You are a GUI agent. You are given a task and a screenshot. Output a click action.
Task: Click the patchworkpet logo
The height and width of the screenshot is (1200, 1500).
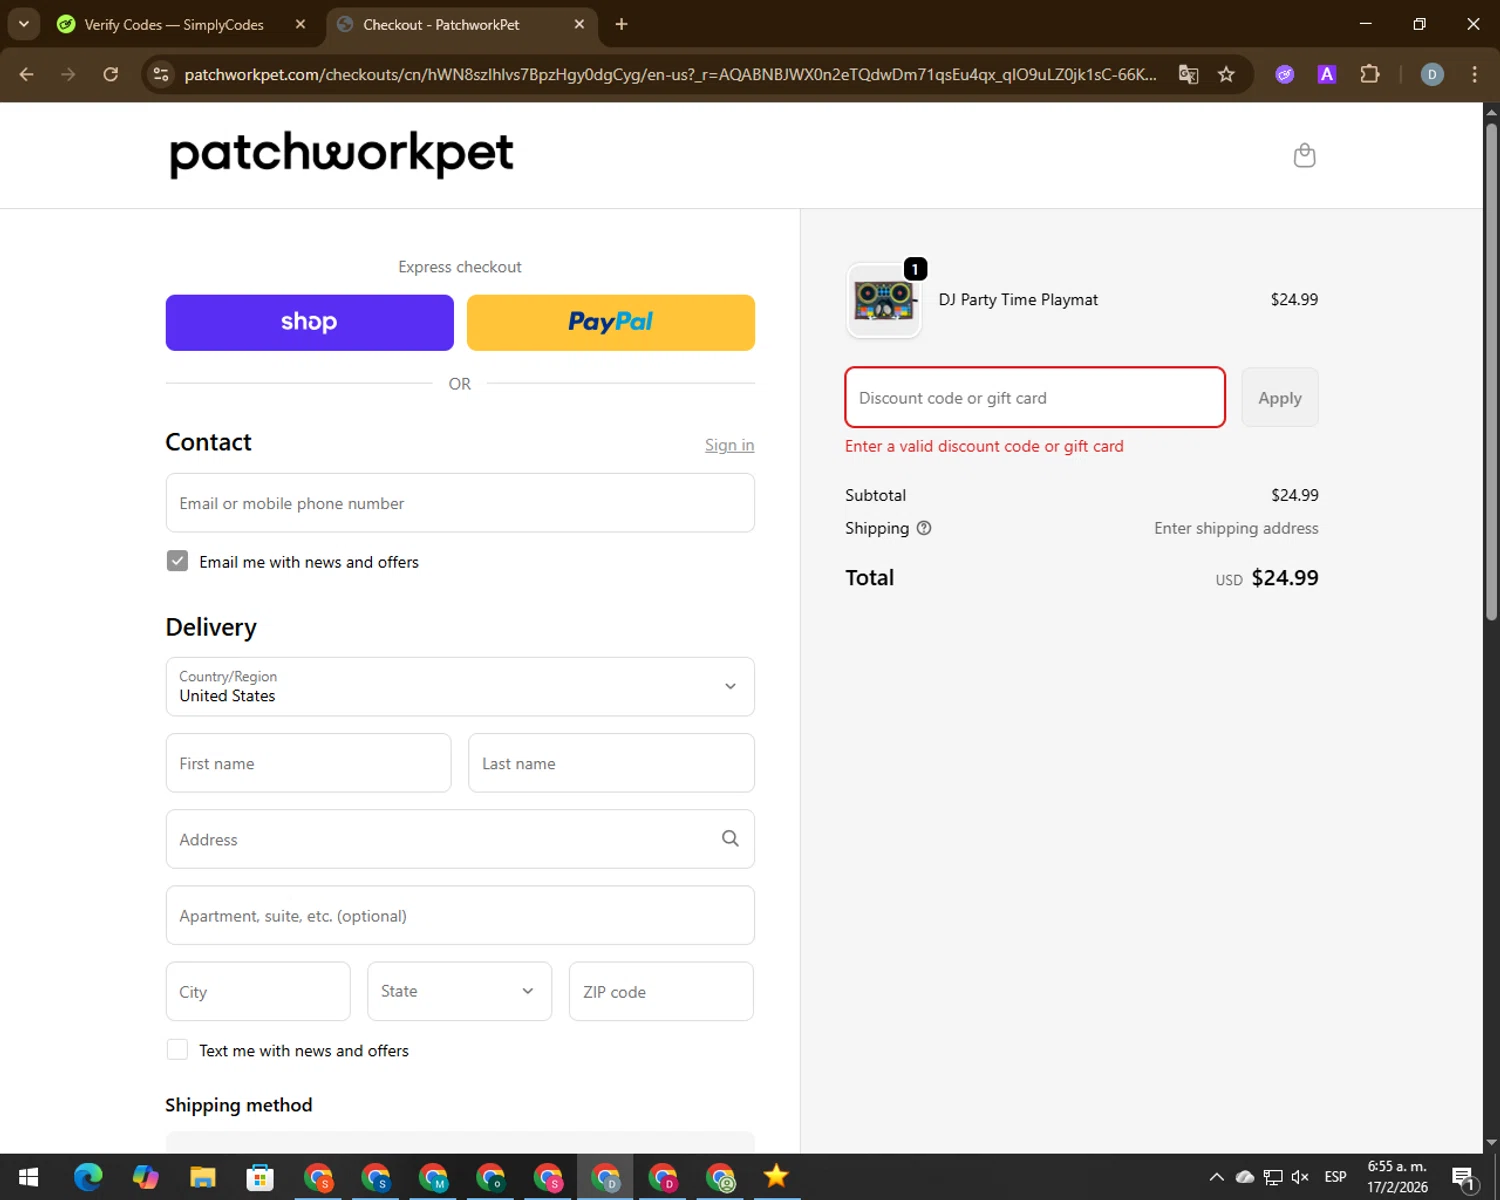coord(341,154)
